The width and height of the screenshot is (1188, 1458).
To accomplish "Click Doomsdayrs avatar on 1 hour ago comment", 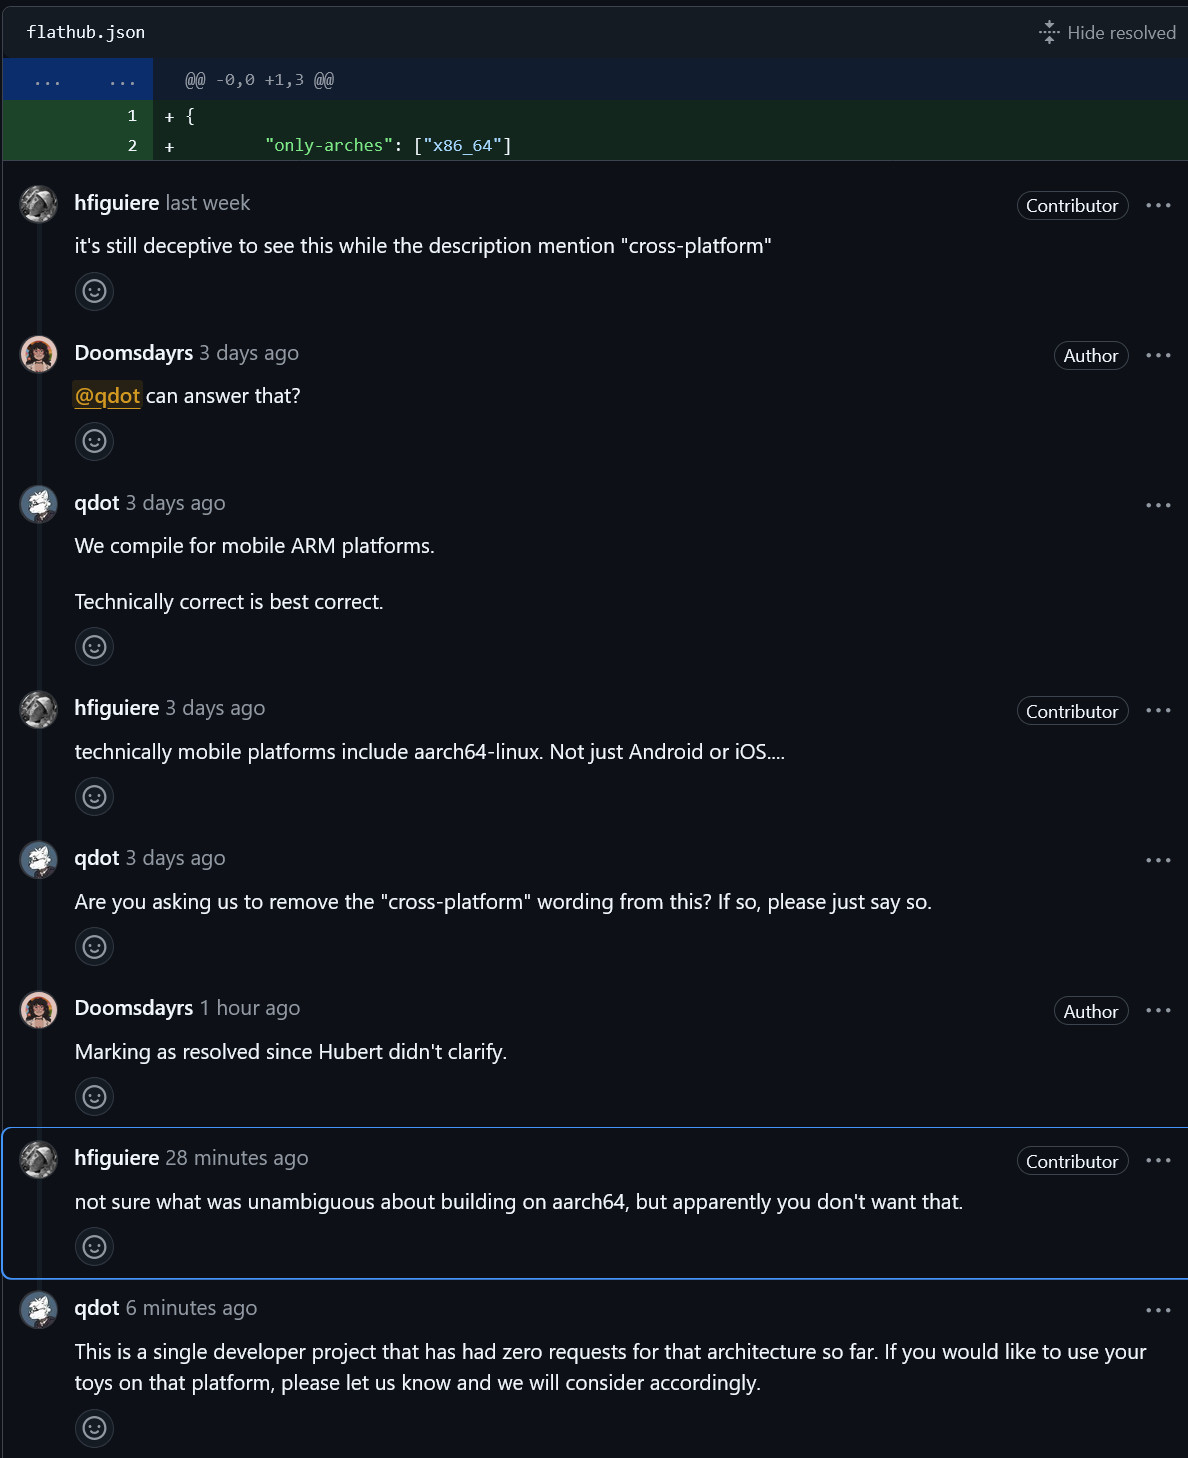I will click(x=39, y=1010).
